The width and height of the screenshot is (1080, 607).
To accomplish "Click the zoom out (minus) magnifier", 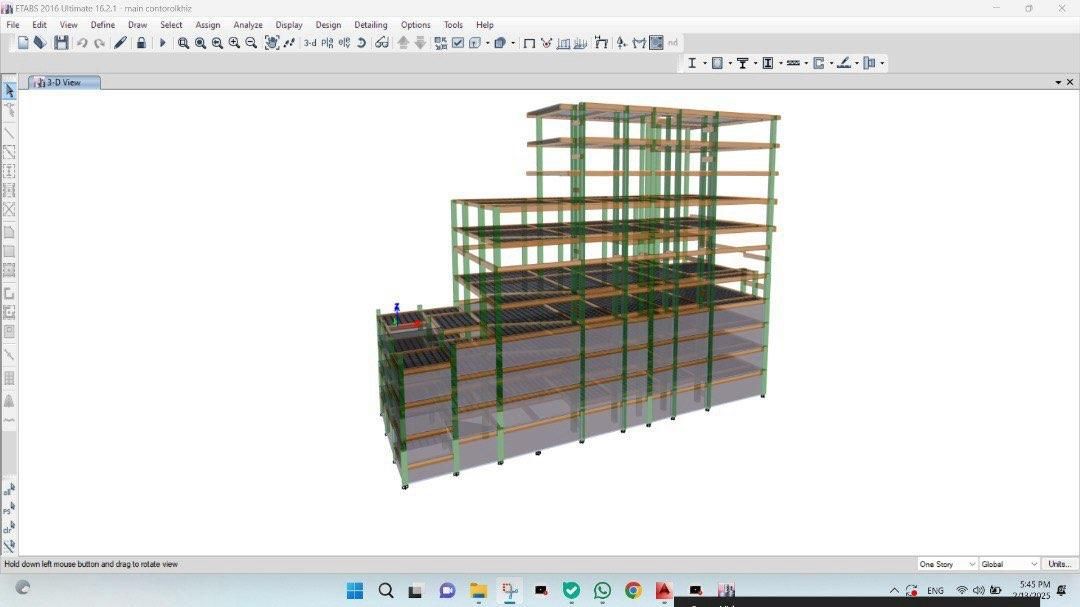I will 251,43.
